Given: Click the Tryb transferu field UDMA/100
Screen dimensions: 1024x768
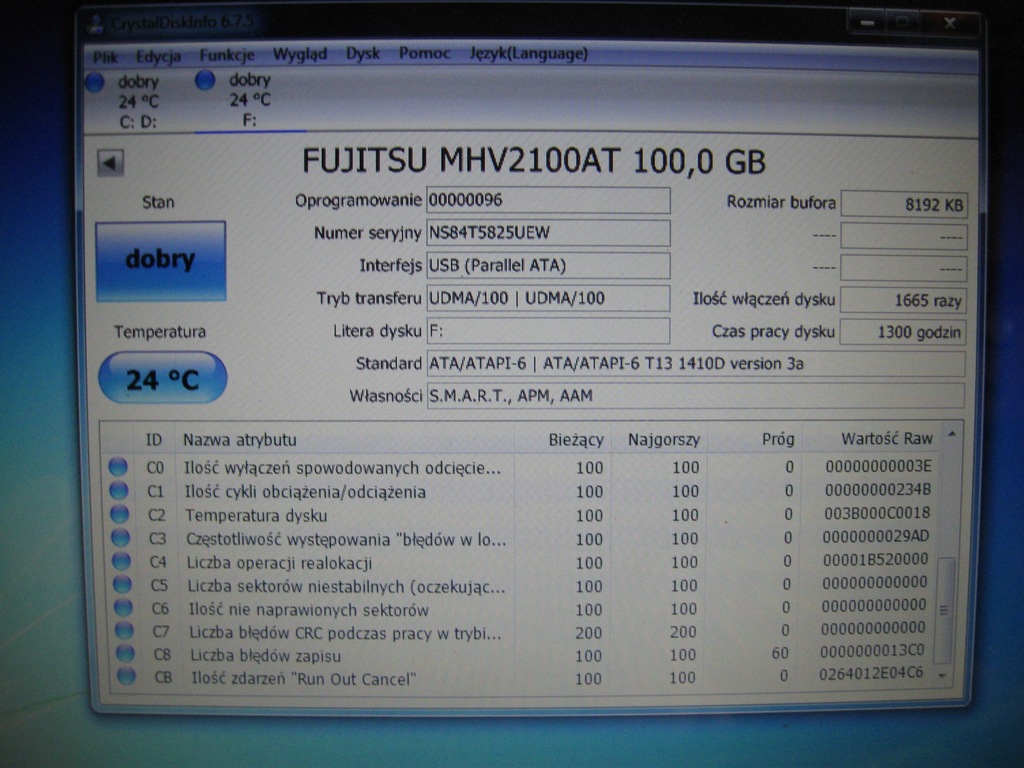Looking at the screenshot, I should (x=548, y=298).
